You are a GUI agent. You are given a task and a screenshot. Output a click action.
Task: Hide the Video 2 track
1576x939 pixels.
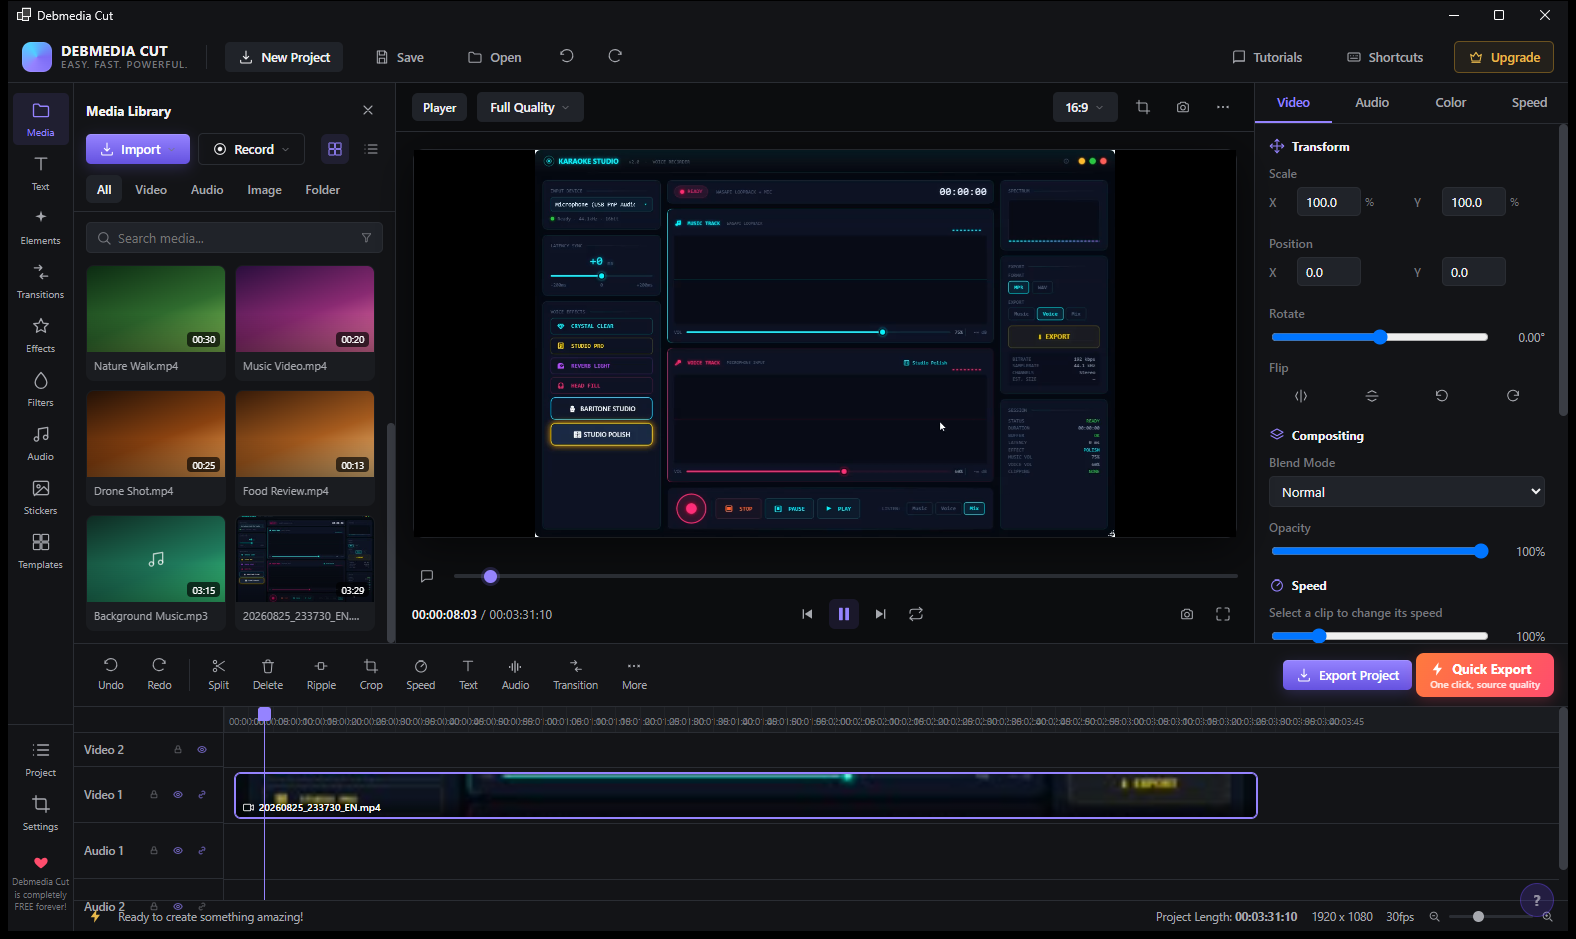tap(202, 749)
